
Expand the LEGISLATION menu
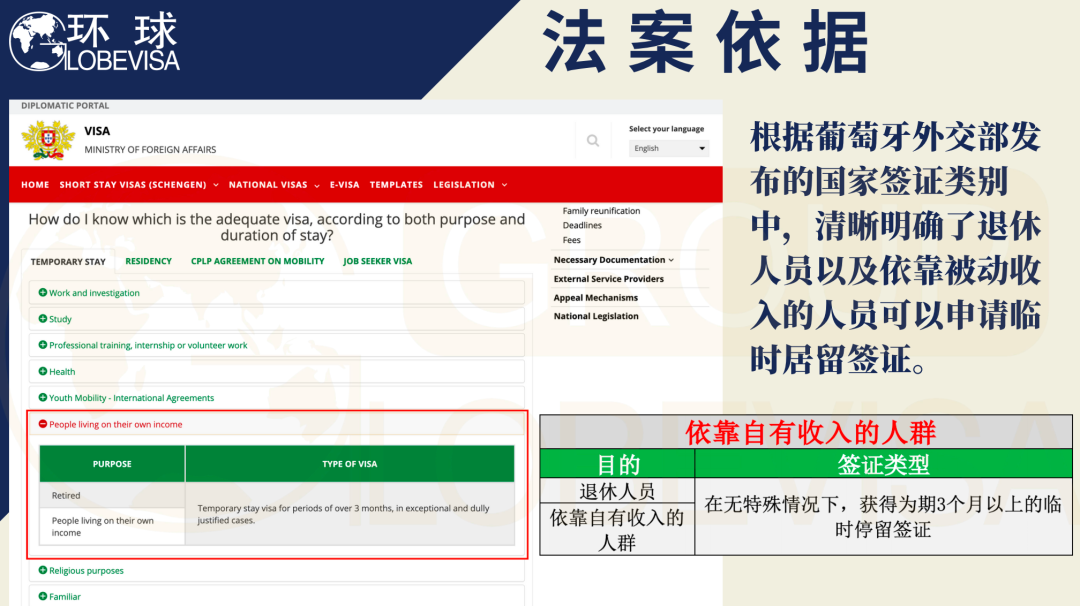(470, 185)
